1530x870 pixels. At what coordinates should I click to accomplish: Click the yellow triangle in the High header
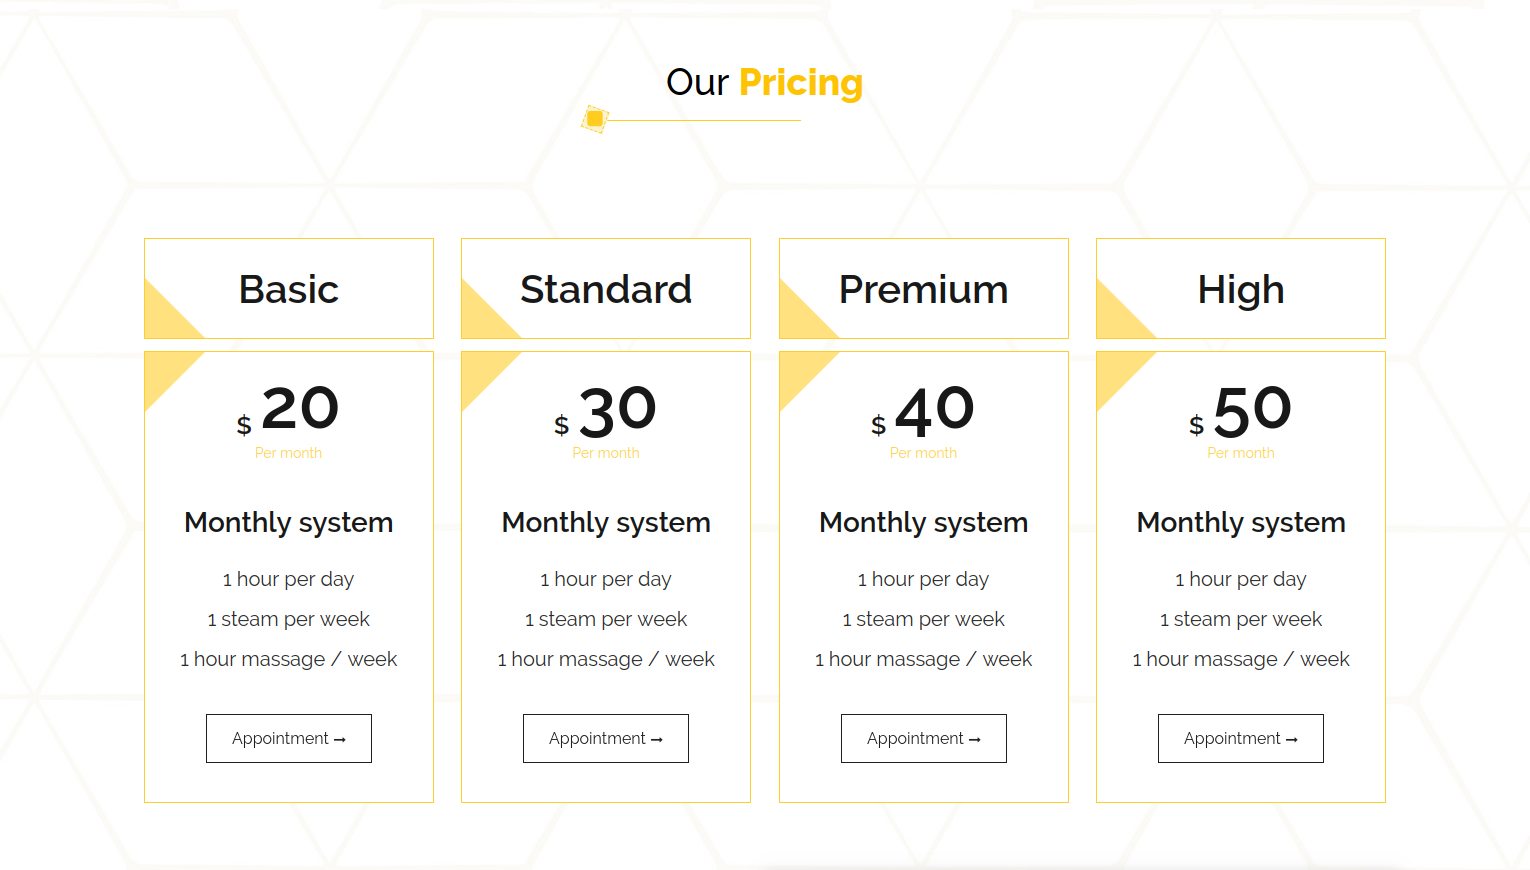[x=1117, y=318]
